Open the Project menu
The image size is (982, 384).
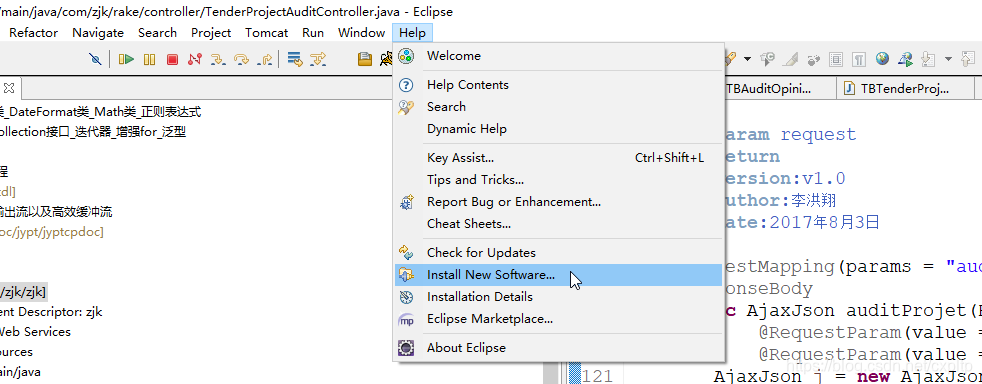point(211,33)
